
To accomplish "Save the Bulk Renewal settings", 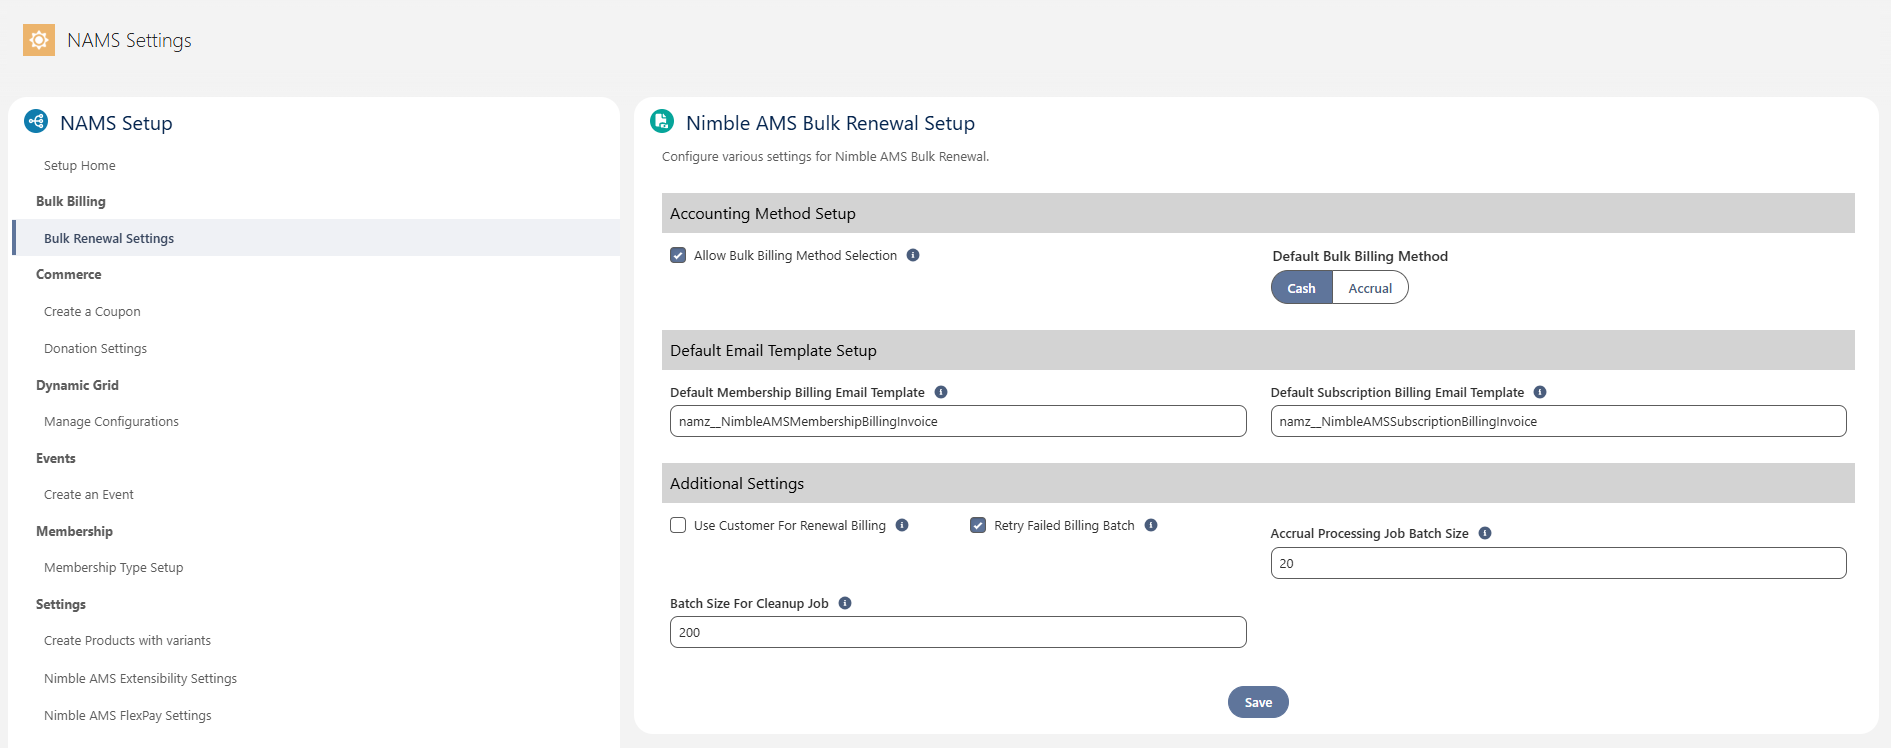I will pos(1258,702).
